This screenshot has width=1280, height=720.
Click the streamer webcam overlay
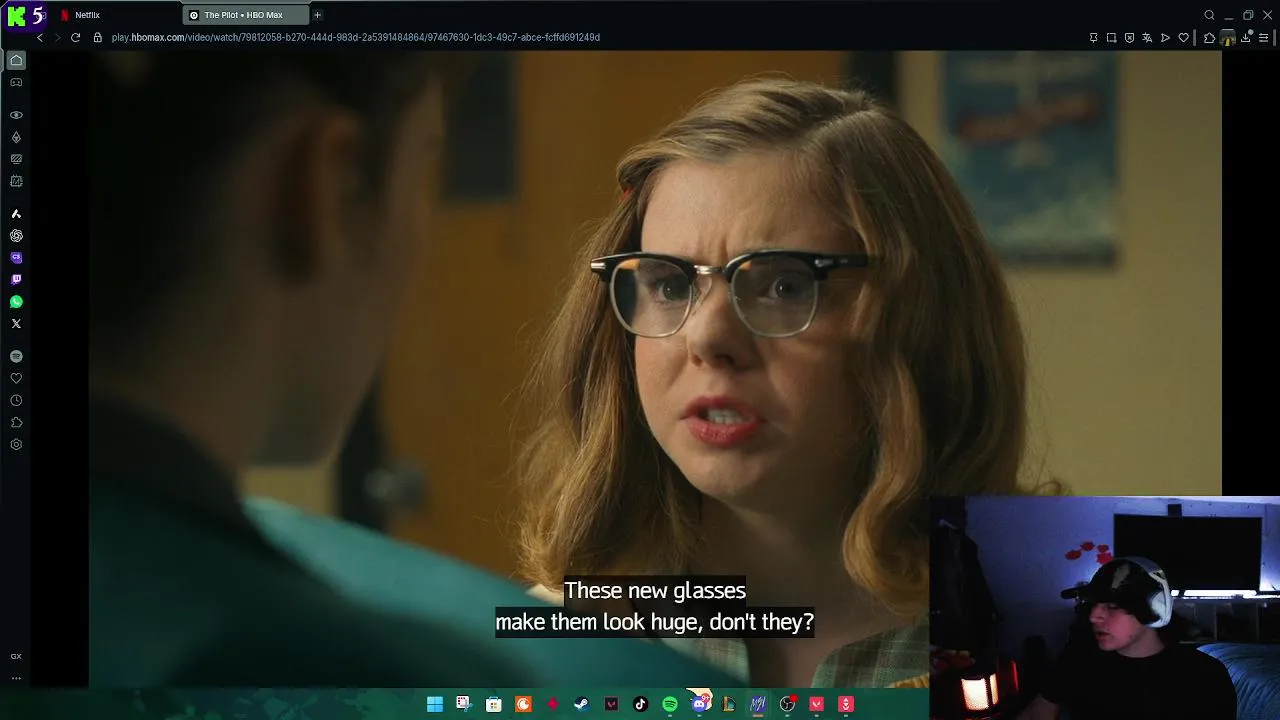pyautogui.click(x=1105, y=608)
